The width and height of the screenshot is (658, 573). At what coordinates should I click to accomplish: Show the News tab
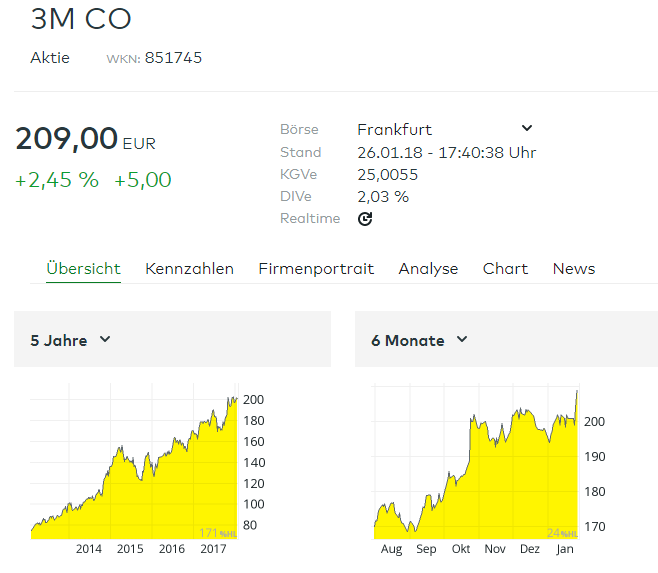click(574, 269)
